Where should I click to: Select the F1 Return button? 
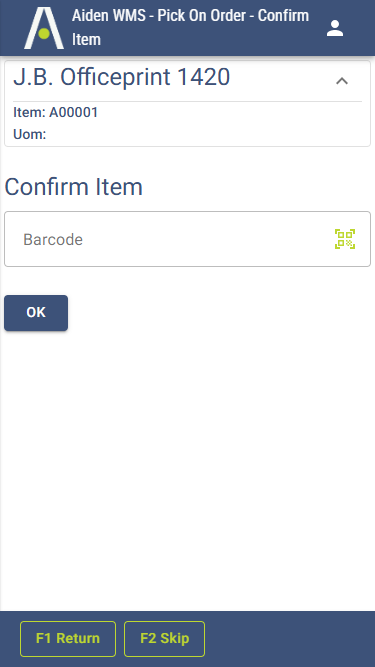click(x=68, y=639)
